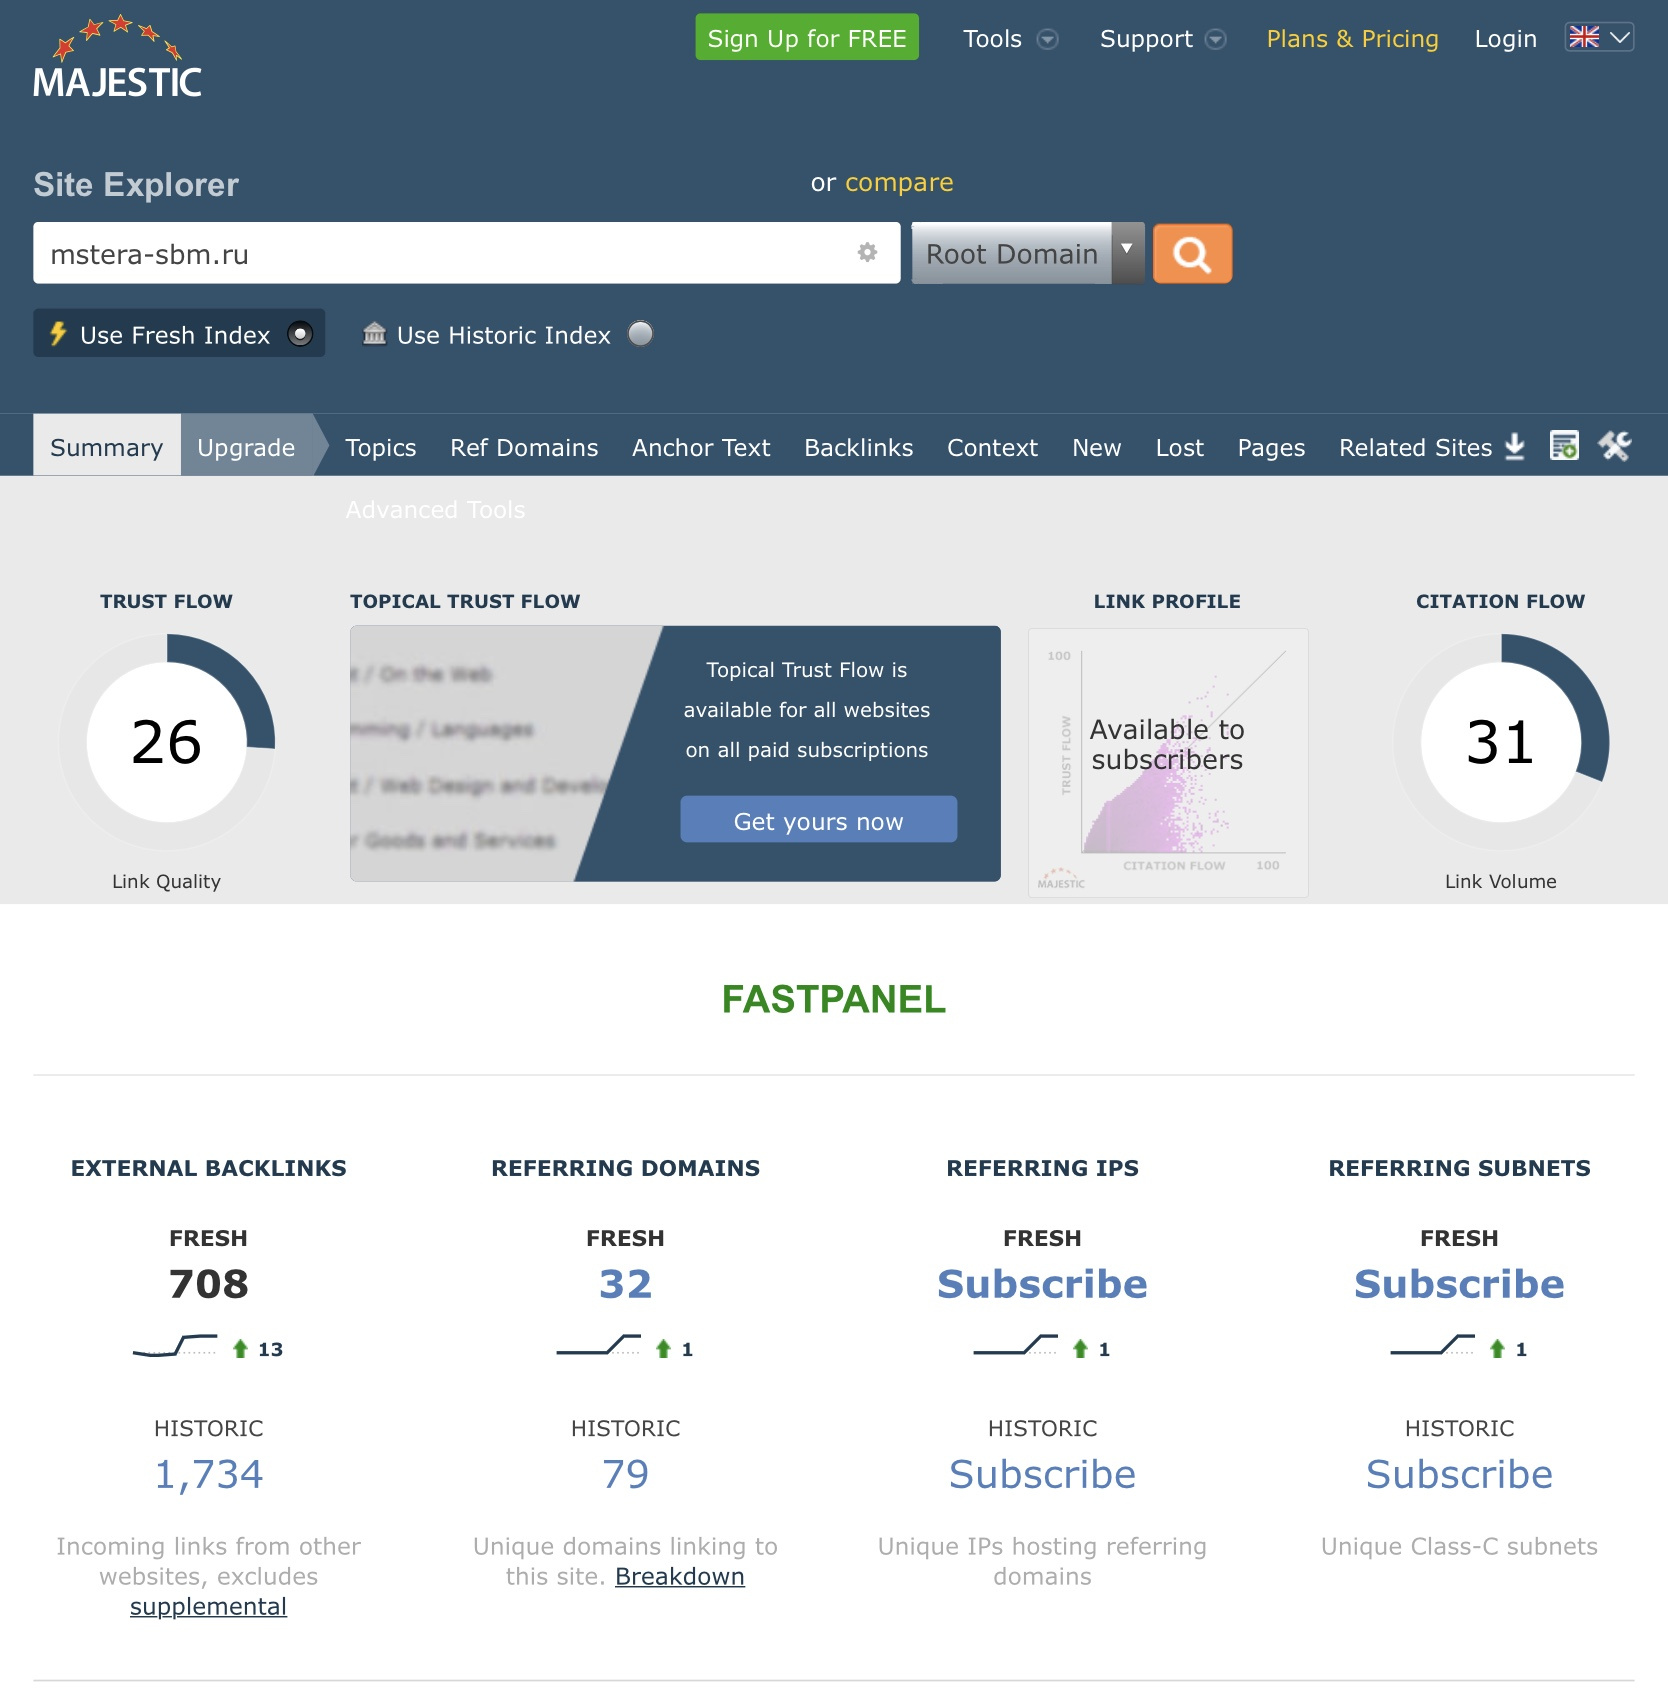Expand the Support menu dropdown
The image size is (1668, 1699).
[x=1215, y=39]
